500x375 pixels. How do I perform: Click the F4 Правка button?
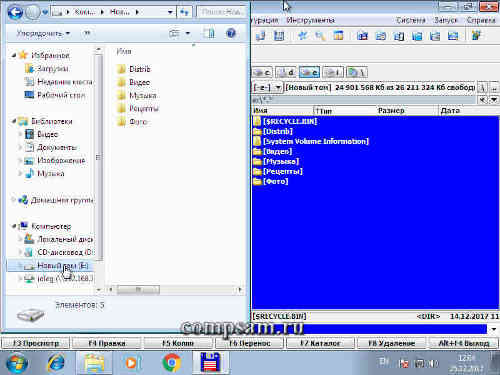[x=107, y=343]
